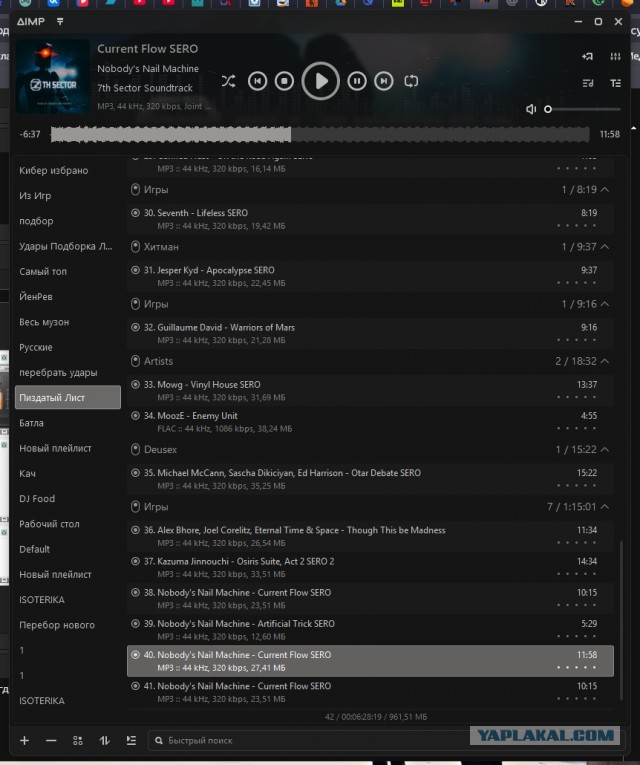The width and height of the screenshot is (640, 765).
Task: Select track 38 Current Flow SERO
Action: tap(370, 599)
